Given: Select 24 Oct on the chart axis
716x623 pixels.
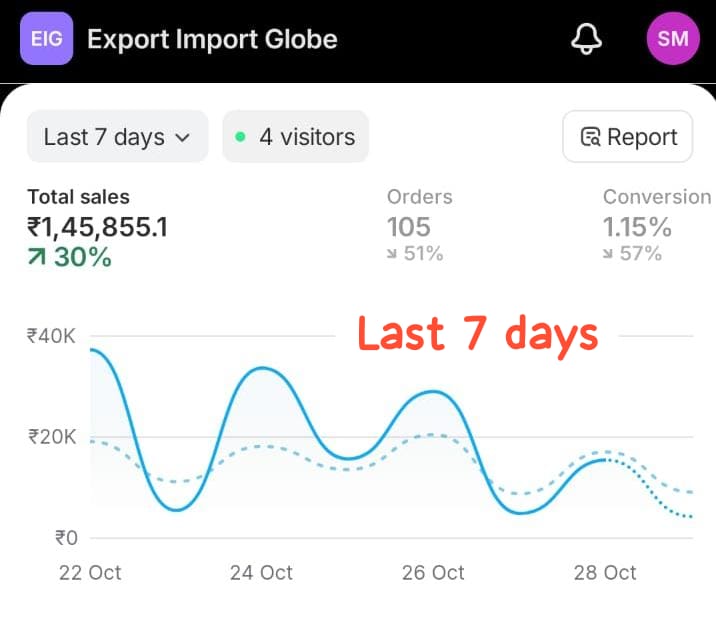Looking at the screenshot, I should (x=261, y=572).
